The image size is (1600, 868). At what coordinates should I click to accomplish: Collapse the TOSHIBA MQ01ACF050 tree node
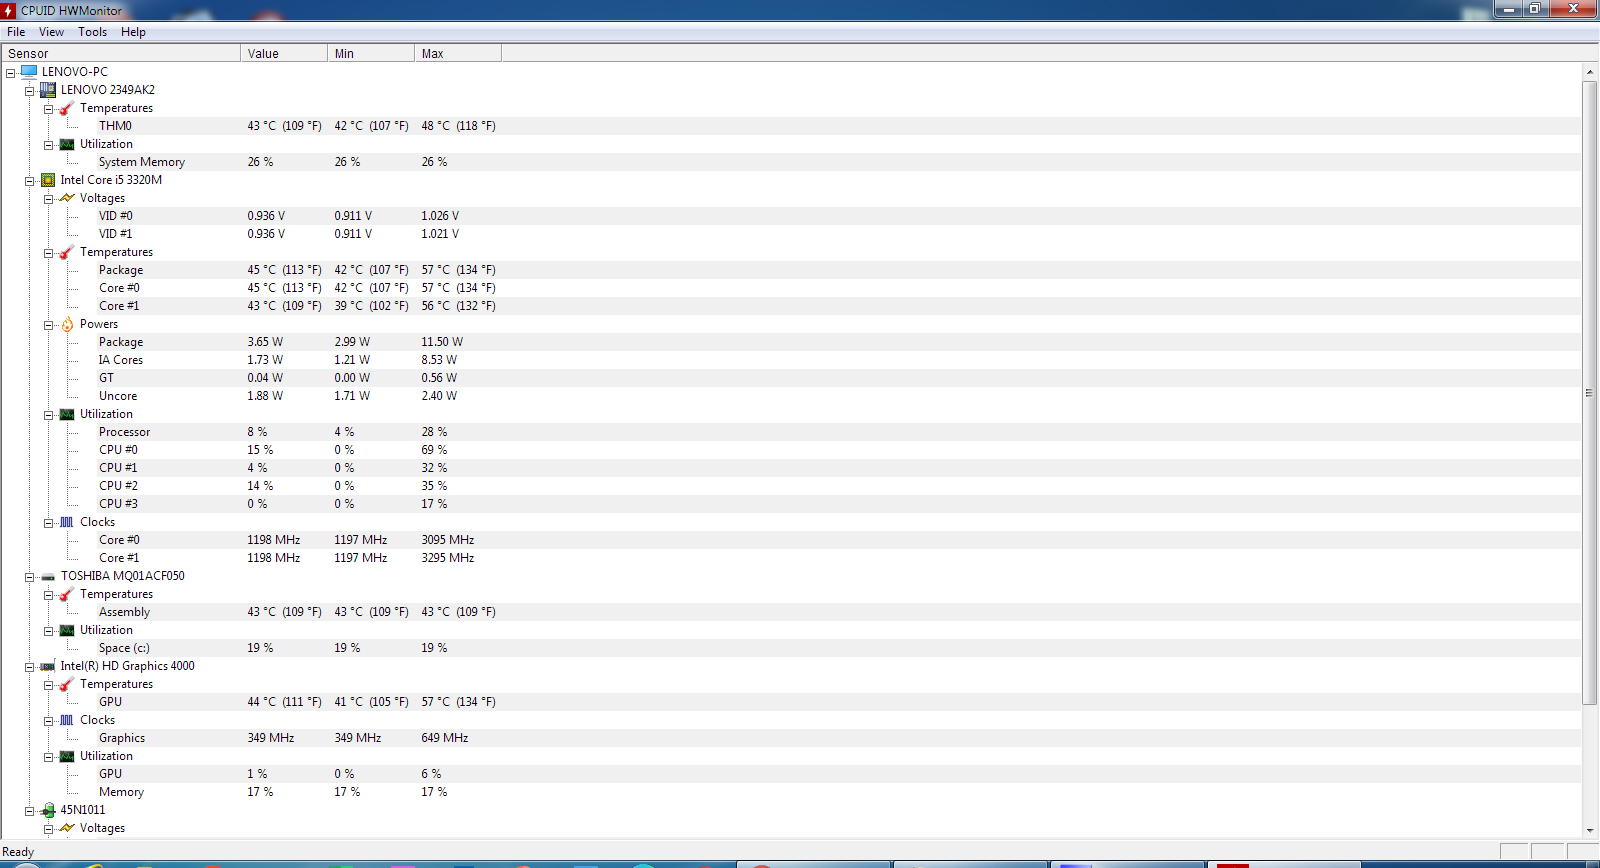coord(30,577)
